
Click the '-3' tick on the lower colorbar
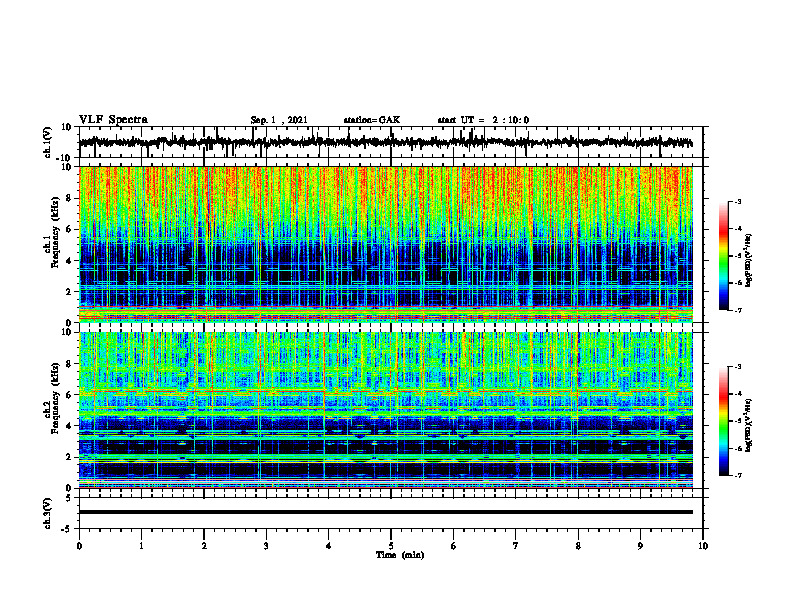(737, 367)
